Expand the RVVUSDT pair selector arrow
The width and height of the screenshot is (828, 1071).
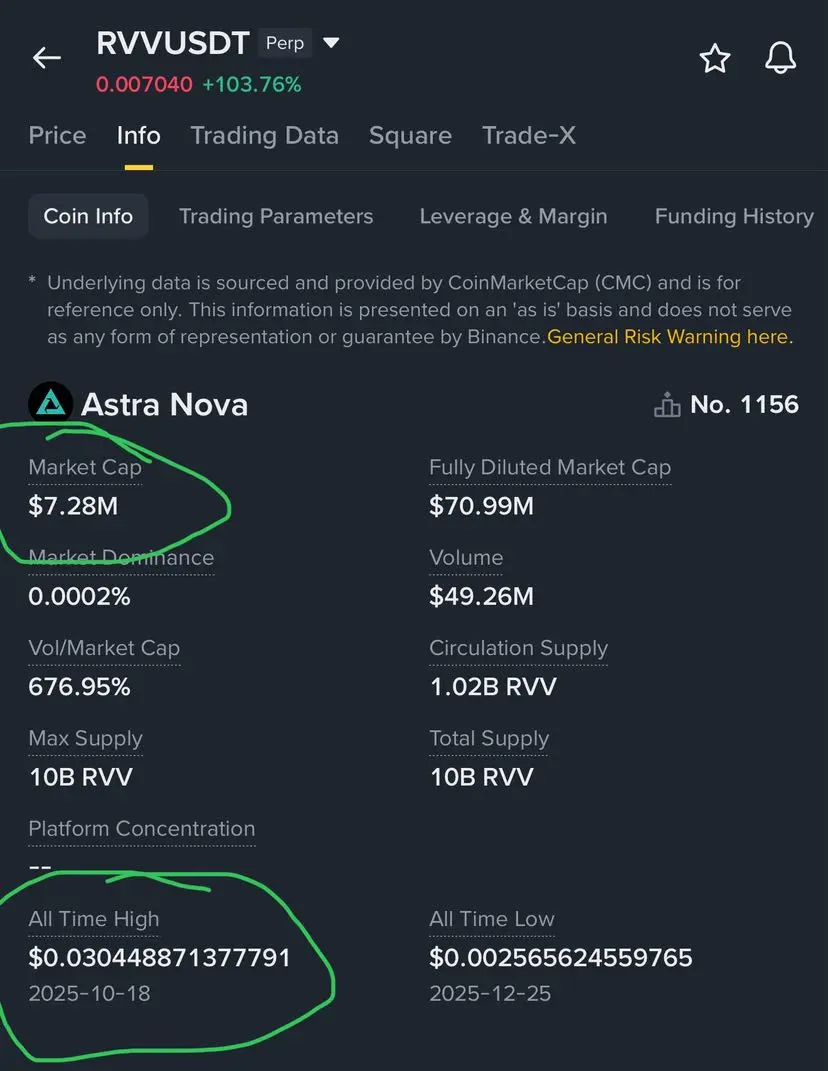click(332, 44)
